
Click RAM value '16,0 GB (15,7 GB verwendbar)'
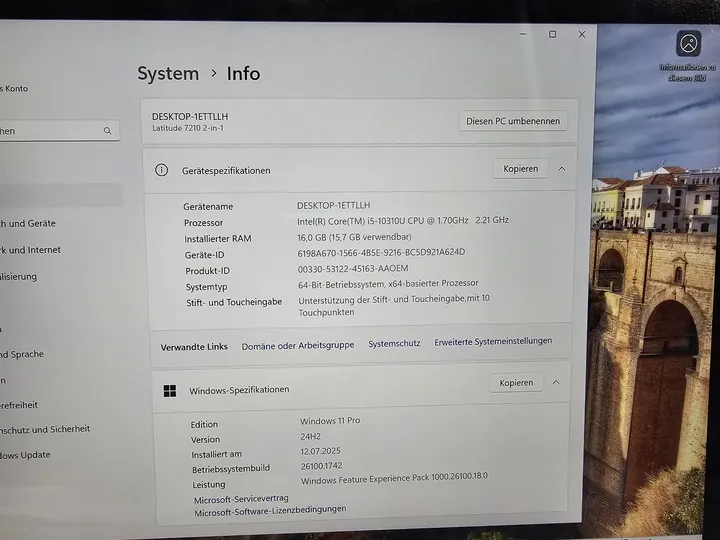[354, 237]
